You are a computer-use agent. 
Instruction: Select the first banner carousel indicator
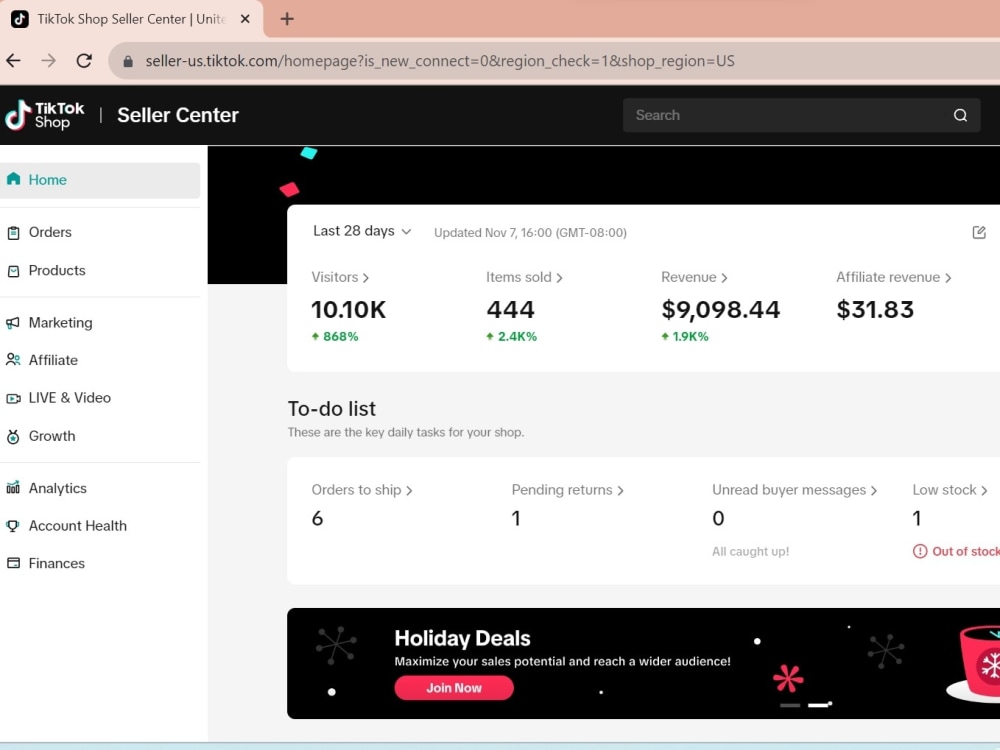pyautogui.click(x=790, y=705)
